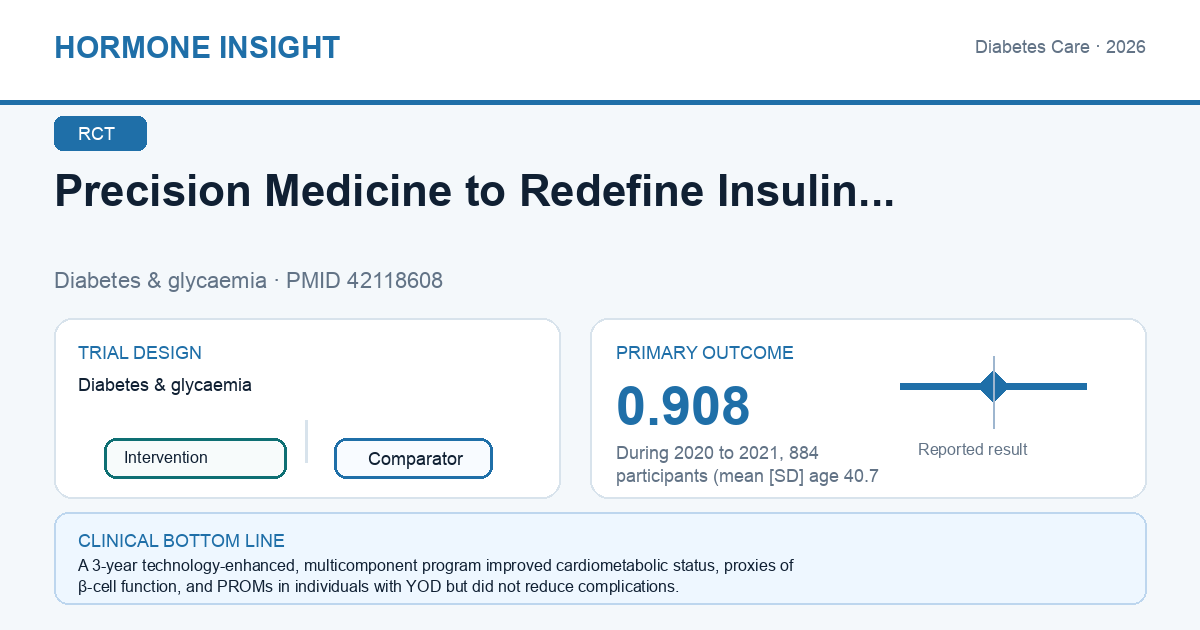Click the 0.908 primary outcome value
The image size is (1200, 630).
pos(683,406)
